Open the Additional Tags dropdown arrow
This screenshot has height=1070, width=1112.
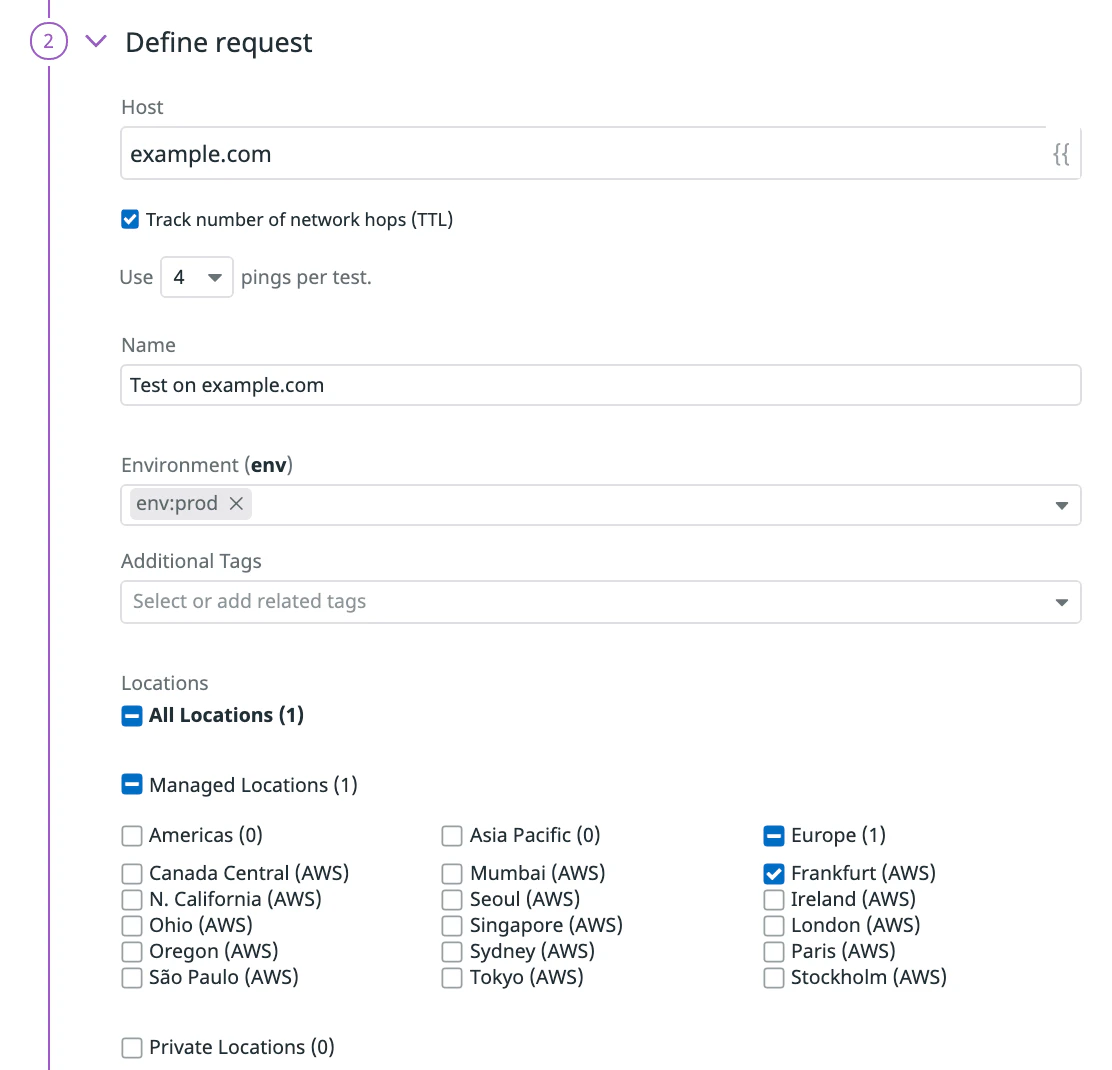pyautogui.click(x=1062, y=602)
